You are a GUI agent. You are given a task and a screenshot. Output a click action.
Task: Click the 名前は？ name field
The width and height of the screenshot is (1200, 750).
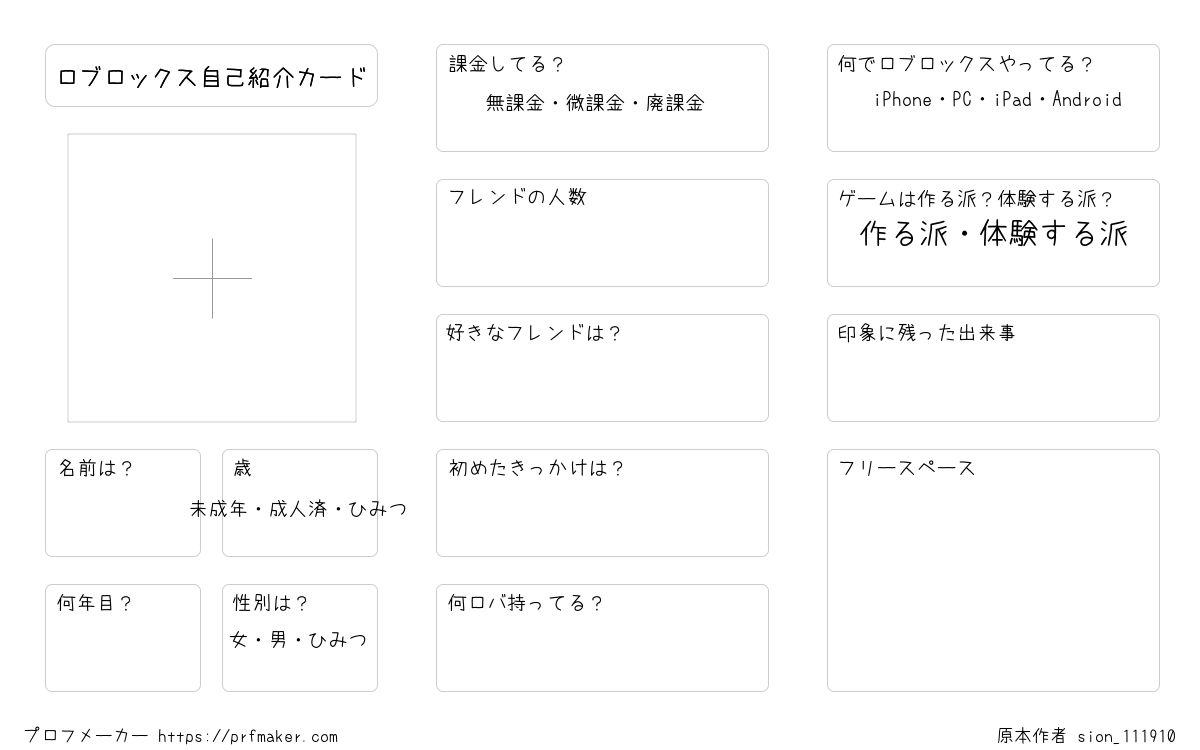[123, 503]
